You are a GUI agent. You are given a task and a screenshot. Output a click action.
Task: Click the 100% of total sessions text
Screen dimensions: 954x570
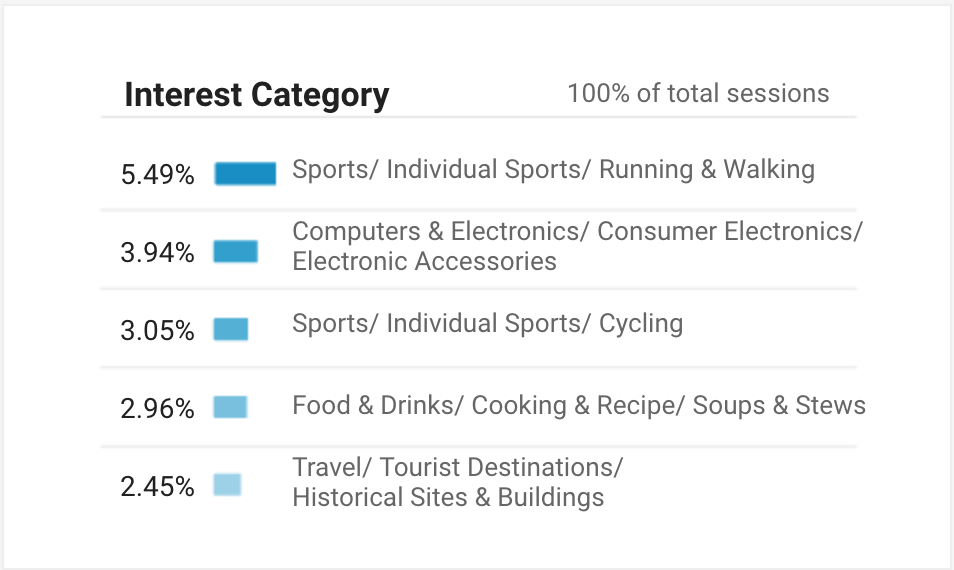coord(698,94)
